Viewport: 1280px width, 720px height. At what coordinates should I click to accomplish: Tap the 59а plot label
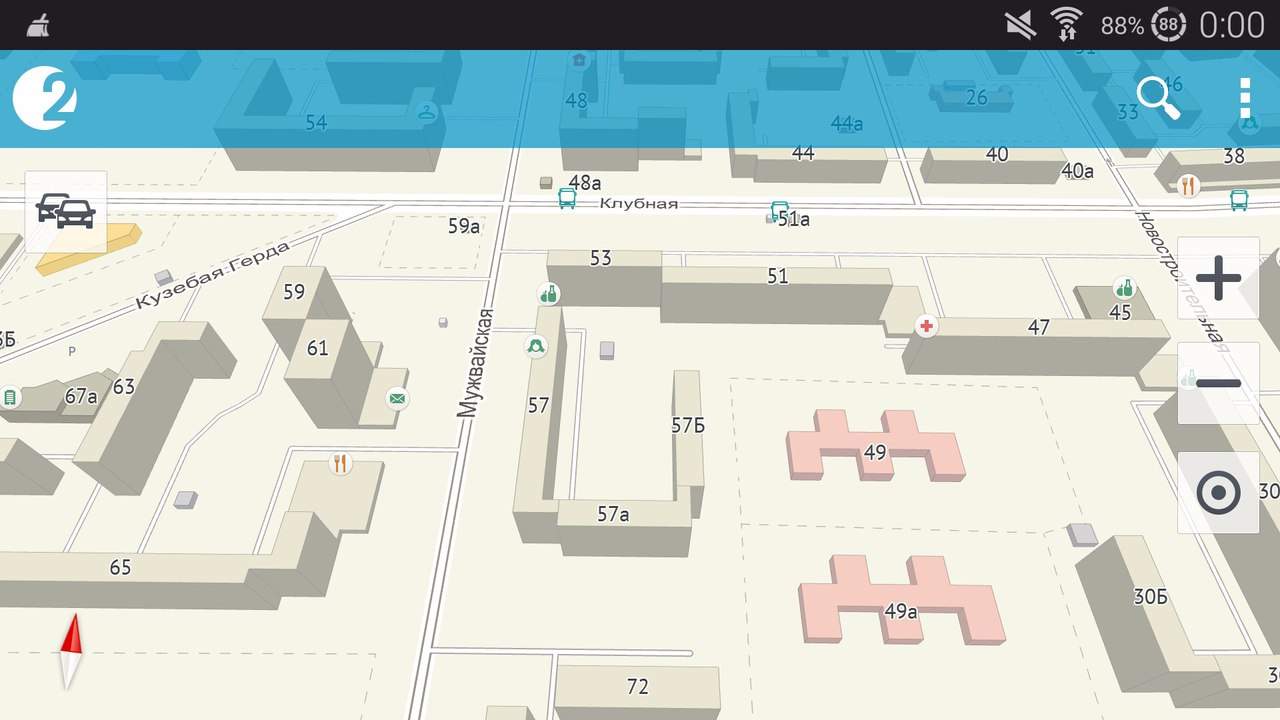coord(464,226)
